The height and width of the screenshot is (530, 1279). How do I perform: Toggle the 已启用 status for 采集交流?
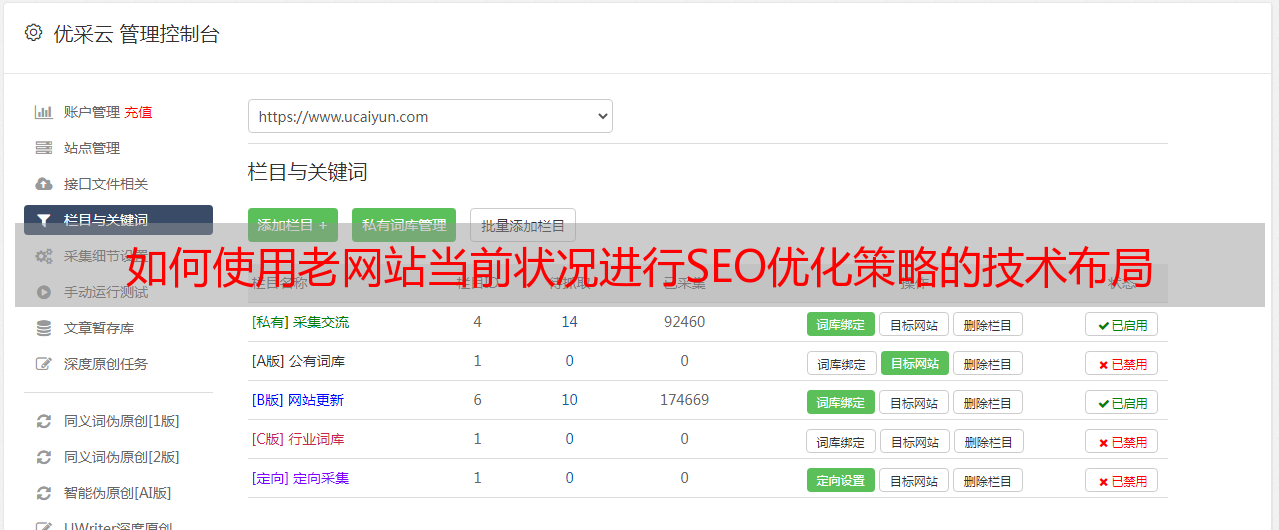(x=1122, y=324)
